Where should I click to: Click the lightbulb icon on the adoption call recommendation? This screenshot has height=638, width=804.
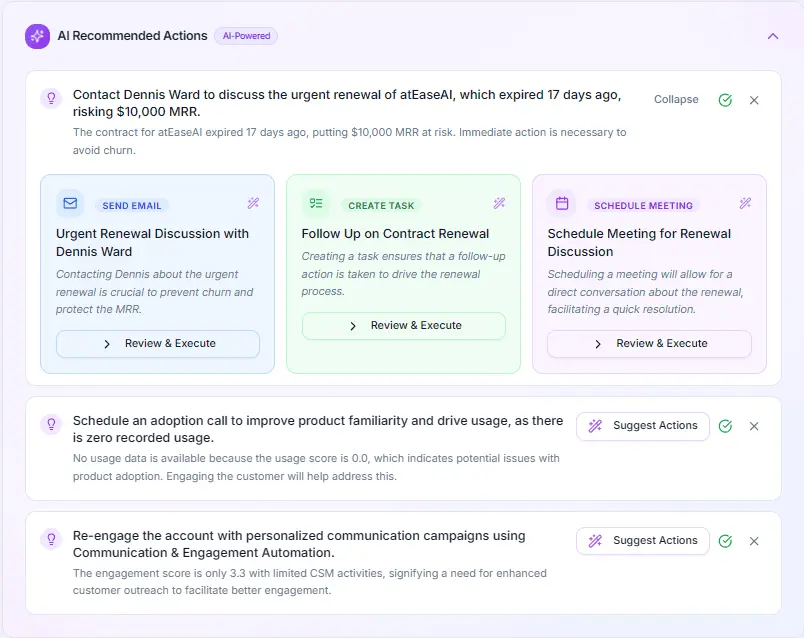(51, 424)
